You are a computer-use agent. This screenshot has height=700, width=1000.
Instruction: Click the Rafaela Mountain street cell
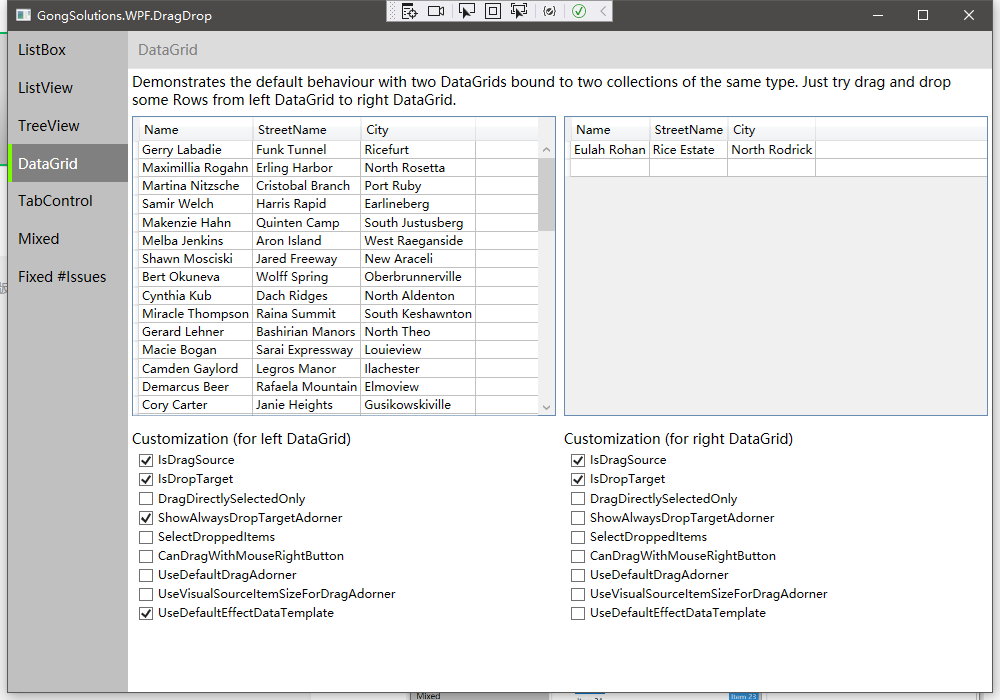pos(307,386)
